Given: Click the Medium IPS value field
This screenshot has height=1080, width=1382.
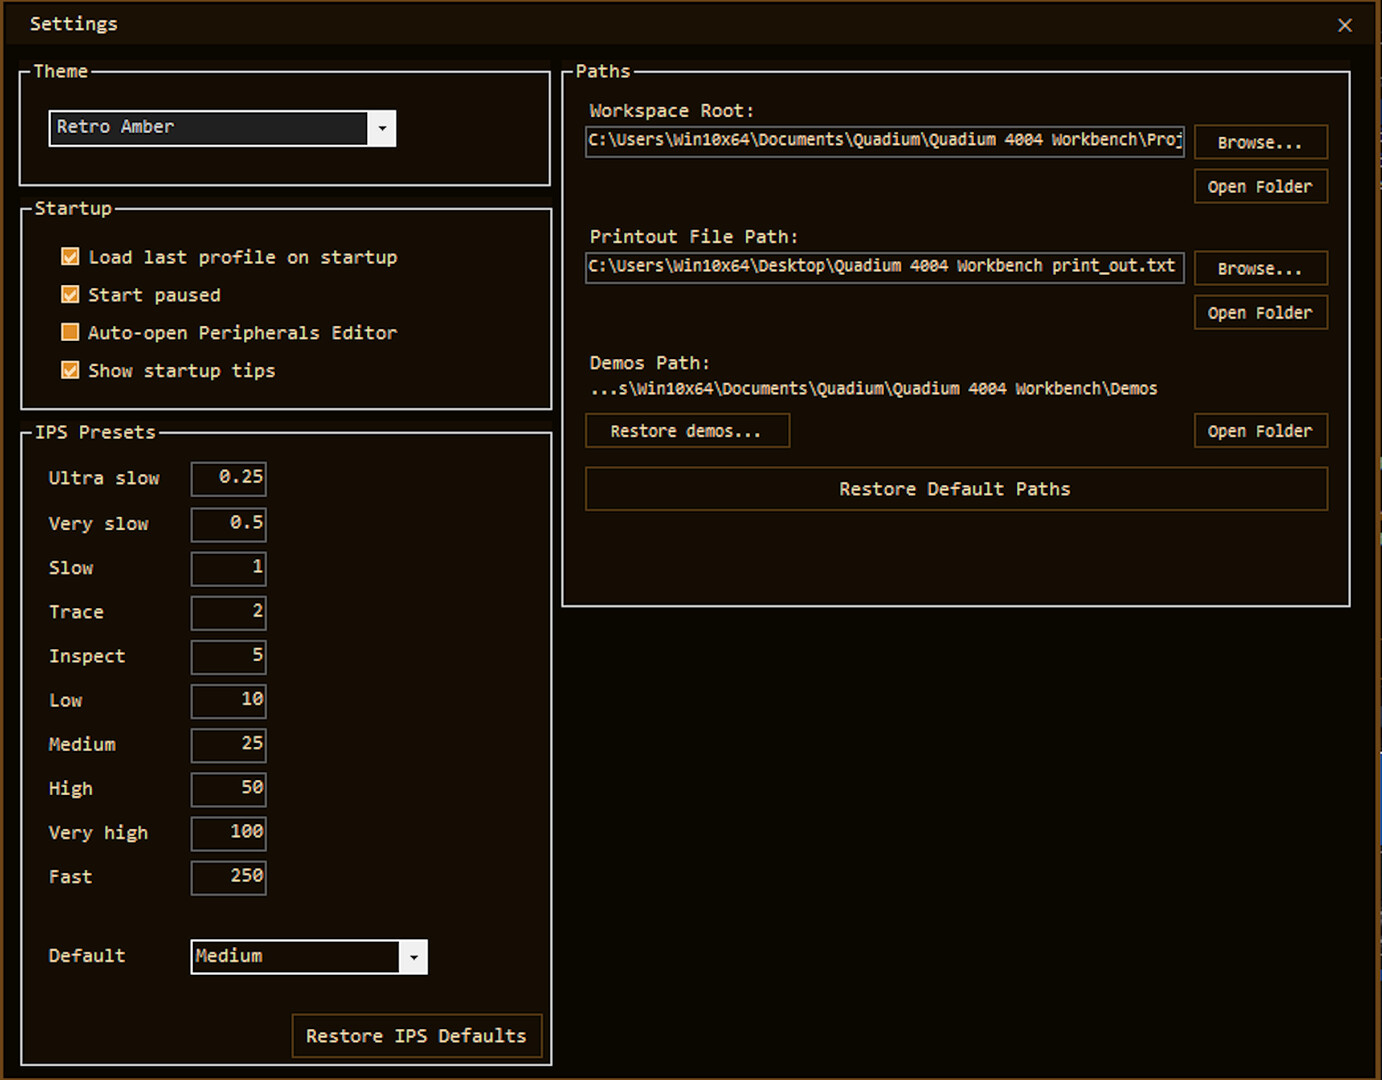Looking at the screenshot, I should [229, 744].
